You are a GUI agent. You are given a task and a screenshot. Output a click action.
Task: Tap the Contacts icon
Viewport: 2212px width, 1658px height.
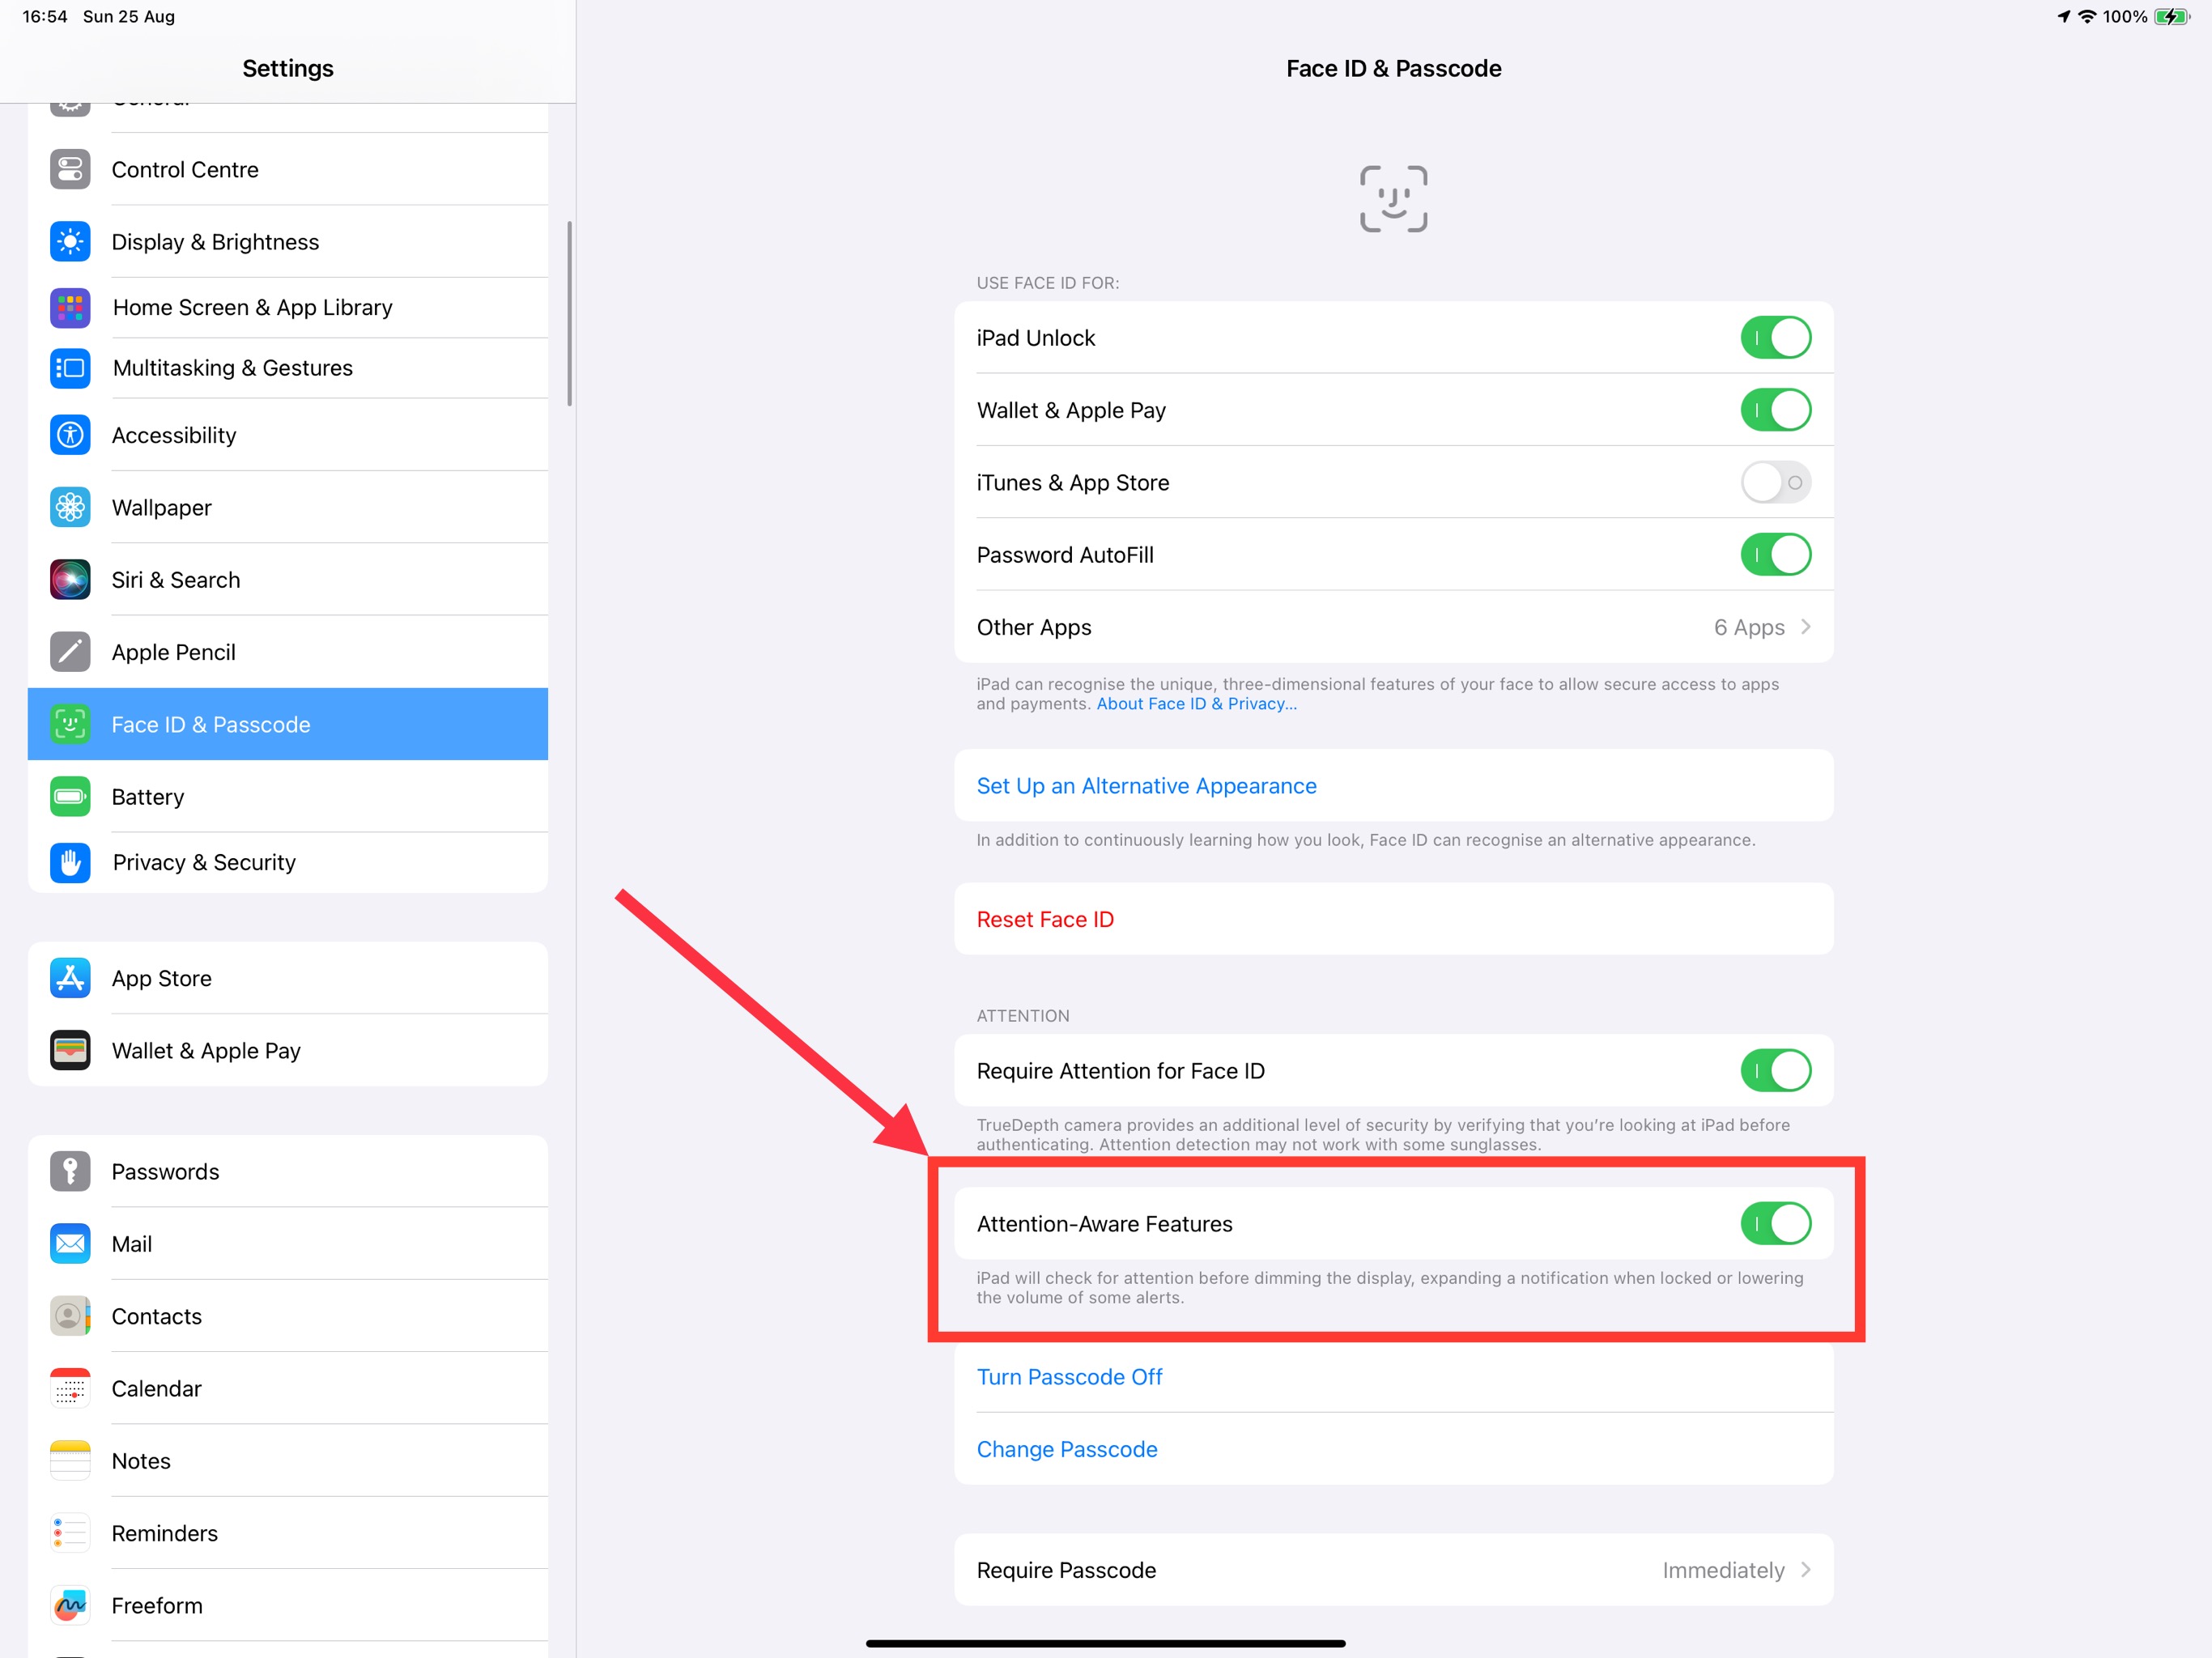70,1316
